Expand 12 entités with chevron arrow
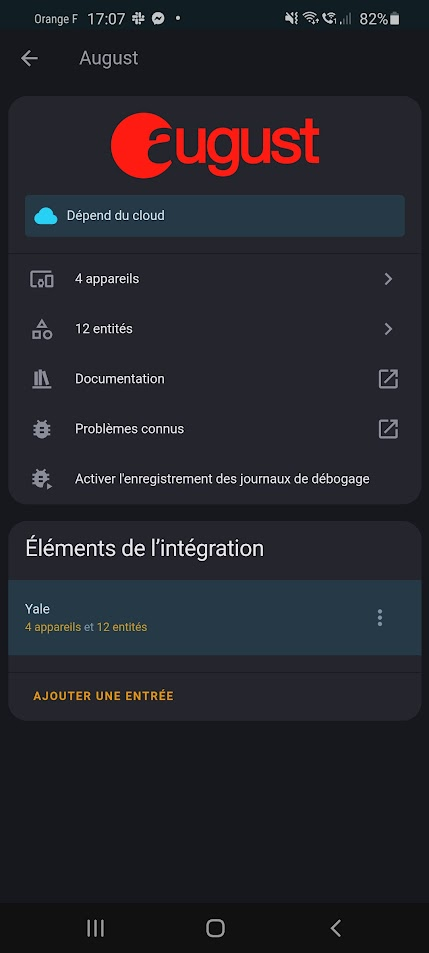This screenshot has height=953, width=429. pyautogui.click(x=388, y=329)
